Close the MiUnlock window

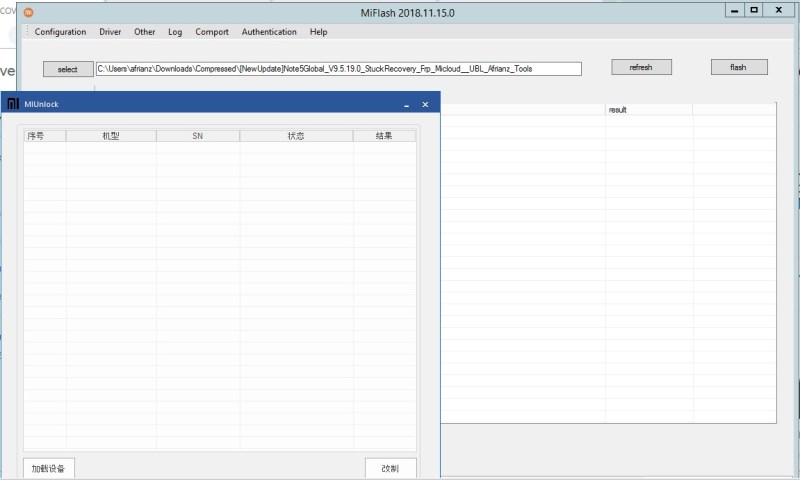[425, 104]
